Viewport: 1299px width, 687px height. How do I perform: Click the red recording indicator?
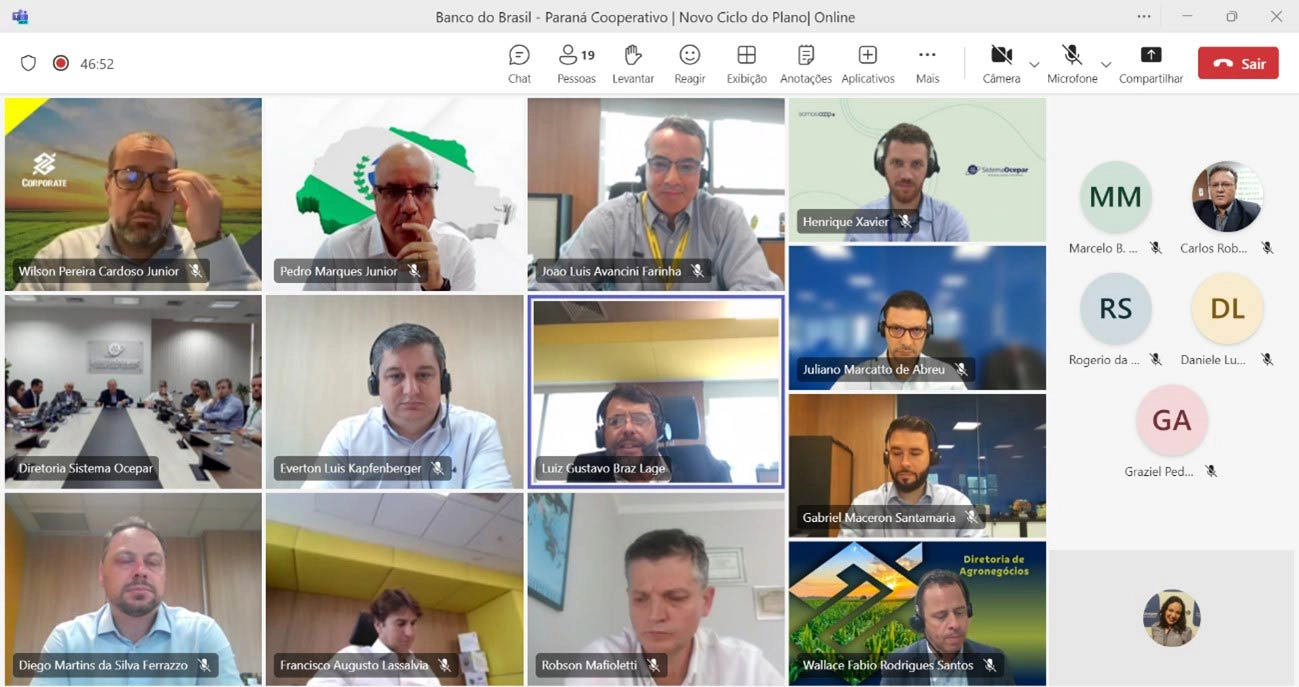coord(60,63)
